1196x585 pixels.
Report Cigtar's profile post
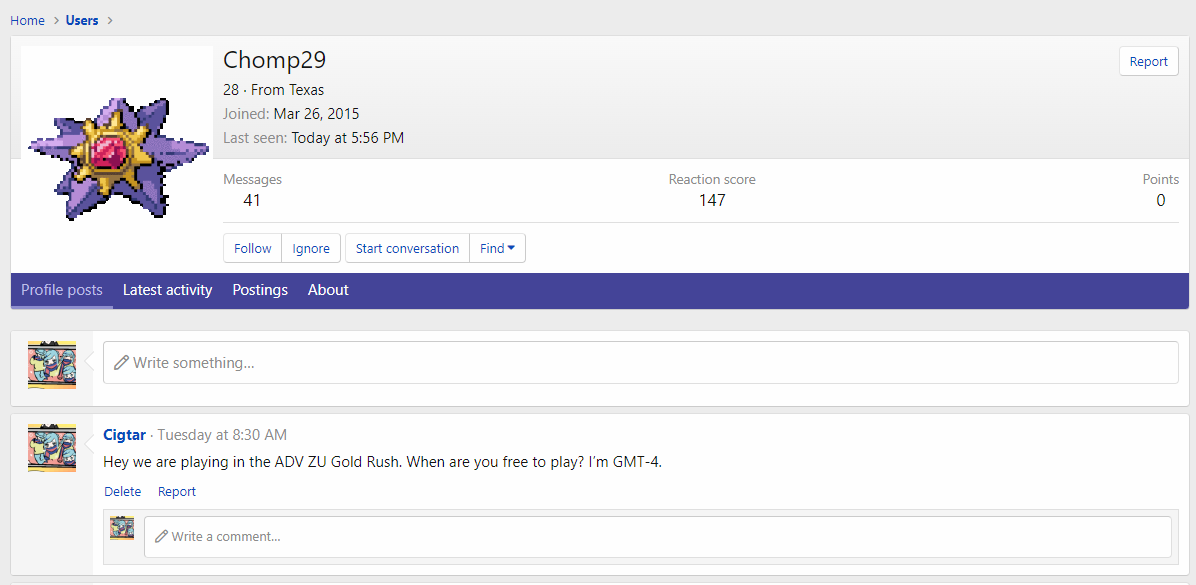[x=177, y=491]
